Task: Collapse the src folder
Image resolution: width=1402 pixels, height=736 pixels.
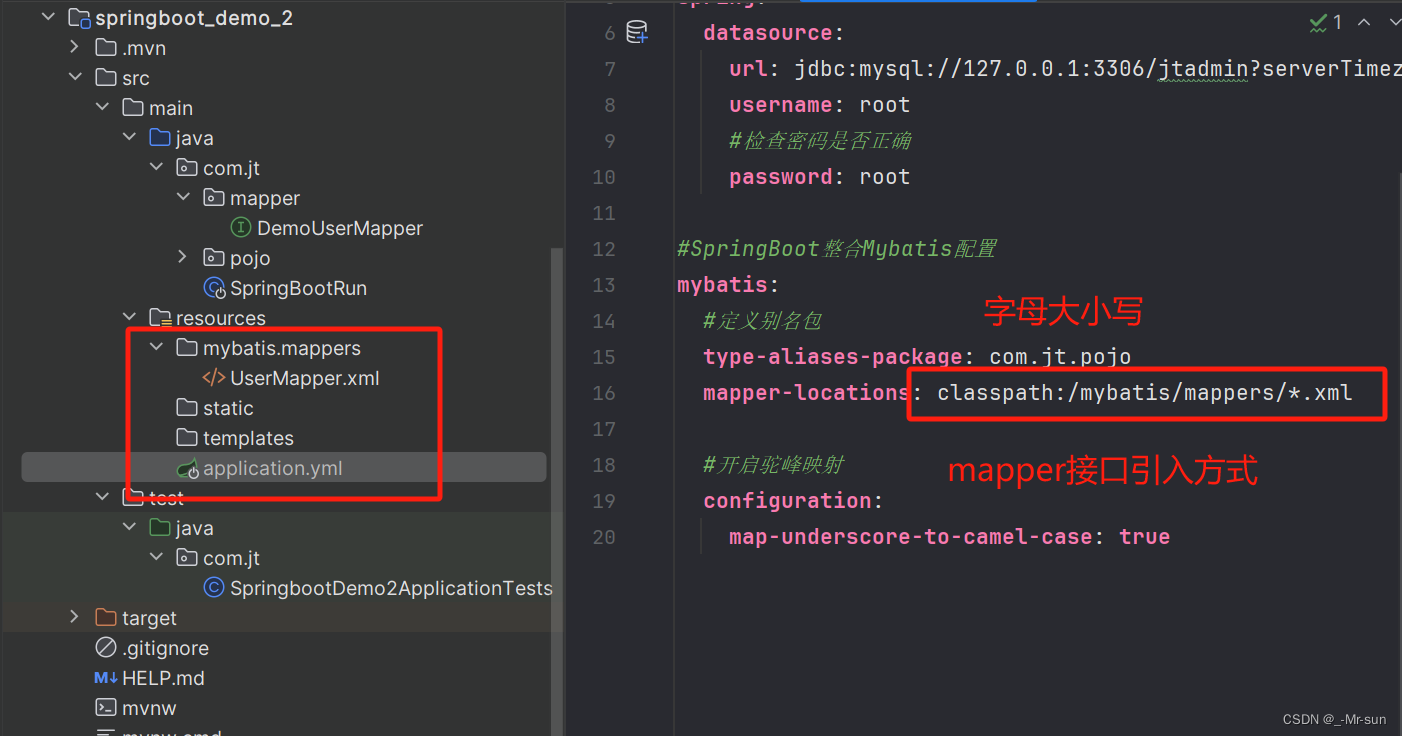Action: pyautogui.click(x=76, y=78)
